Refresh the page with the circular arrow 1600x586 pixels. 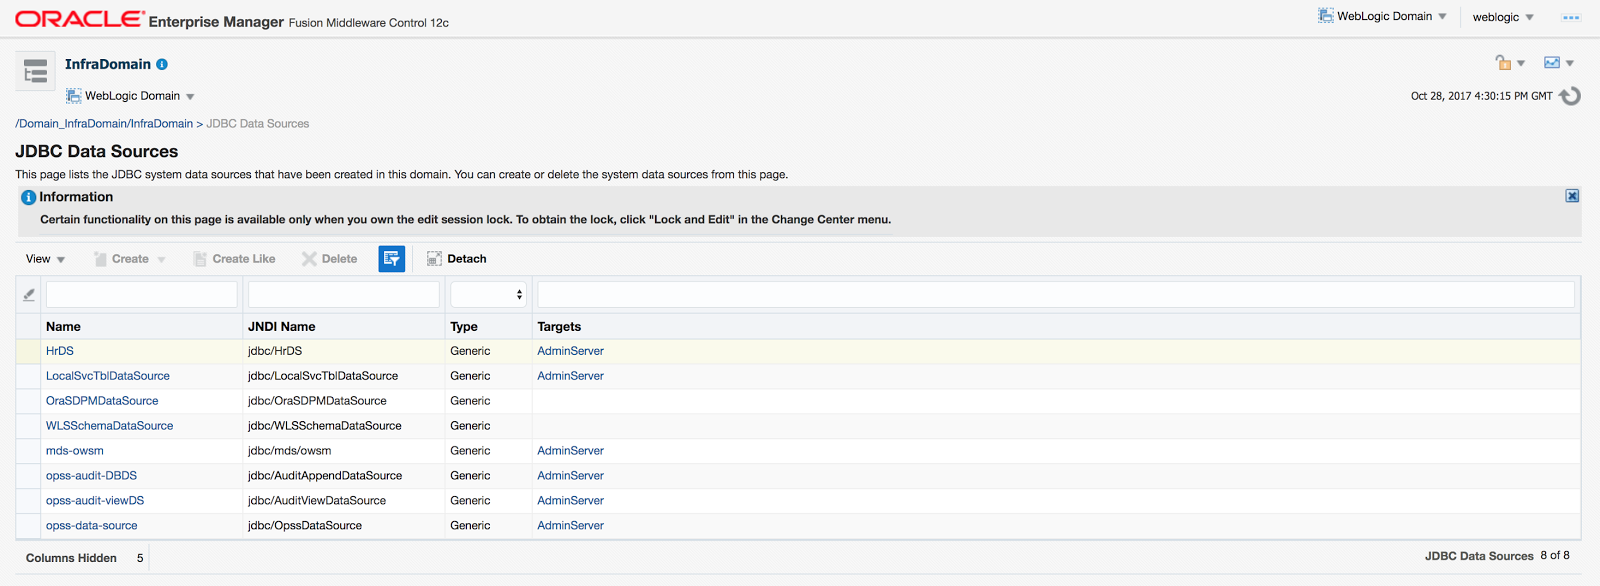coord(1570,96)
